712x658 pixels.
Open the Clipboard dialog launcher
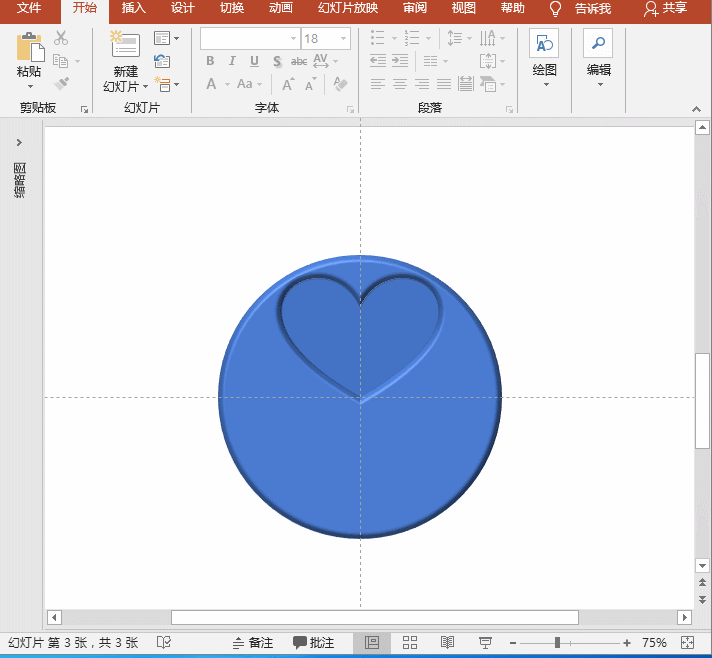coord(84,109)
